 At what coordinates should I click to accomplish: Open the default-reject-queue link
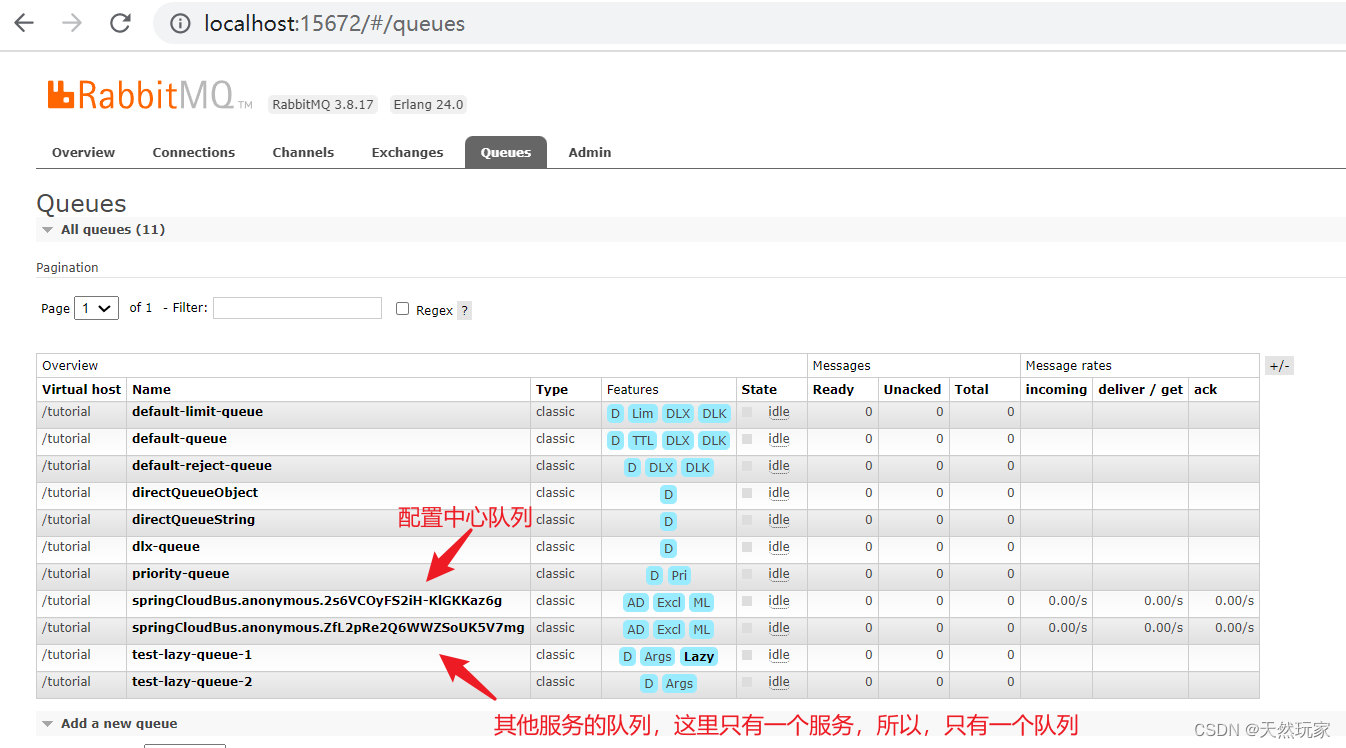click(x=202, y=465)
